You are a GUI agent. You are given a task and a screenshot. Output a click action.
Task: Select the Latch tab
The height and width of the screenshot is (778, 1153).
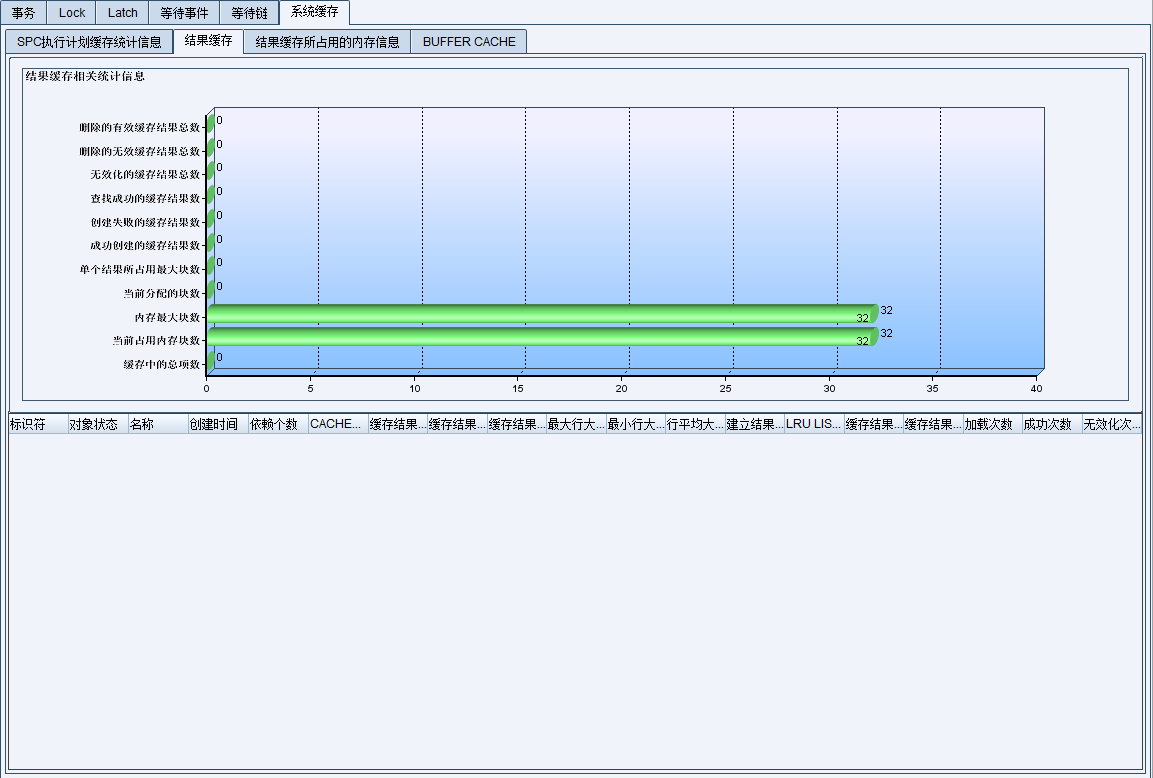[123, 13]
